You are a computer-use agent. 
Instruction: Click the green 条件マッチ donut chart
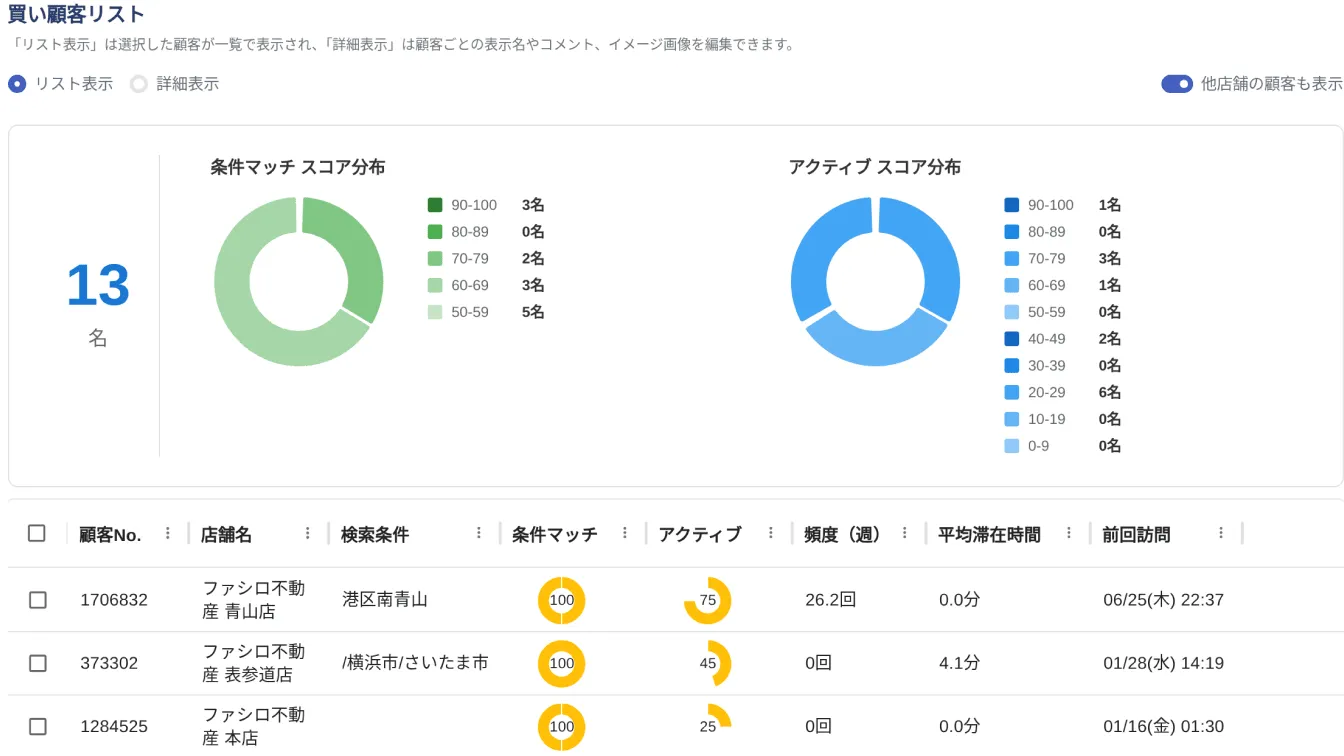[298, 282]
